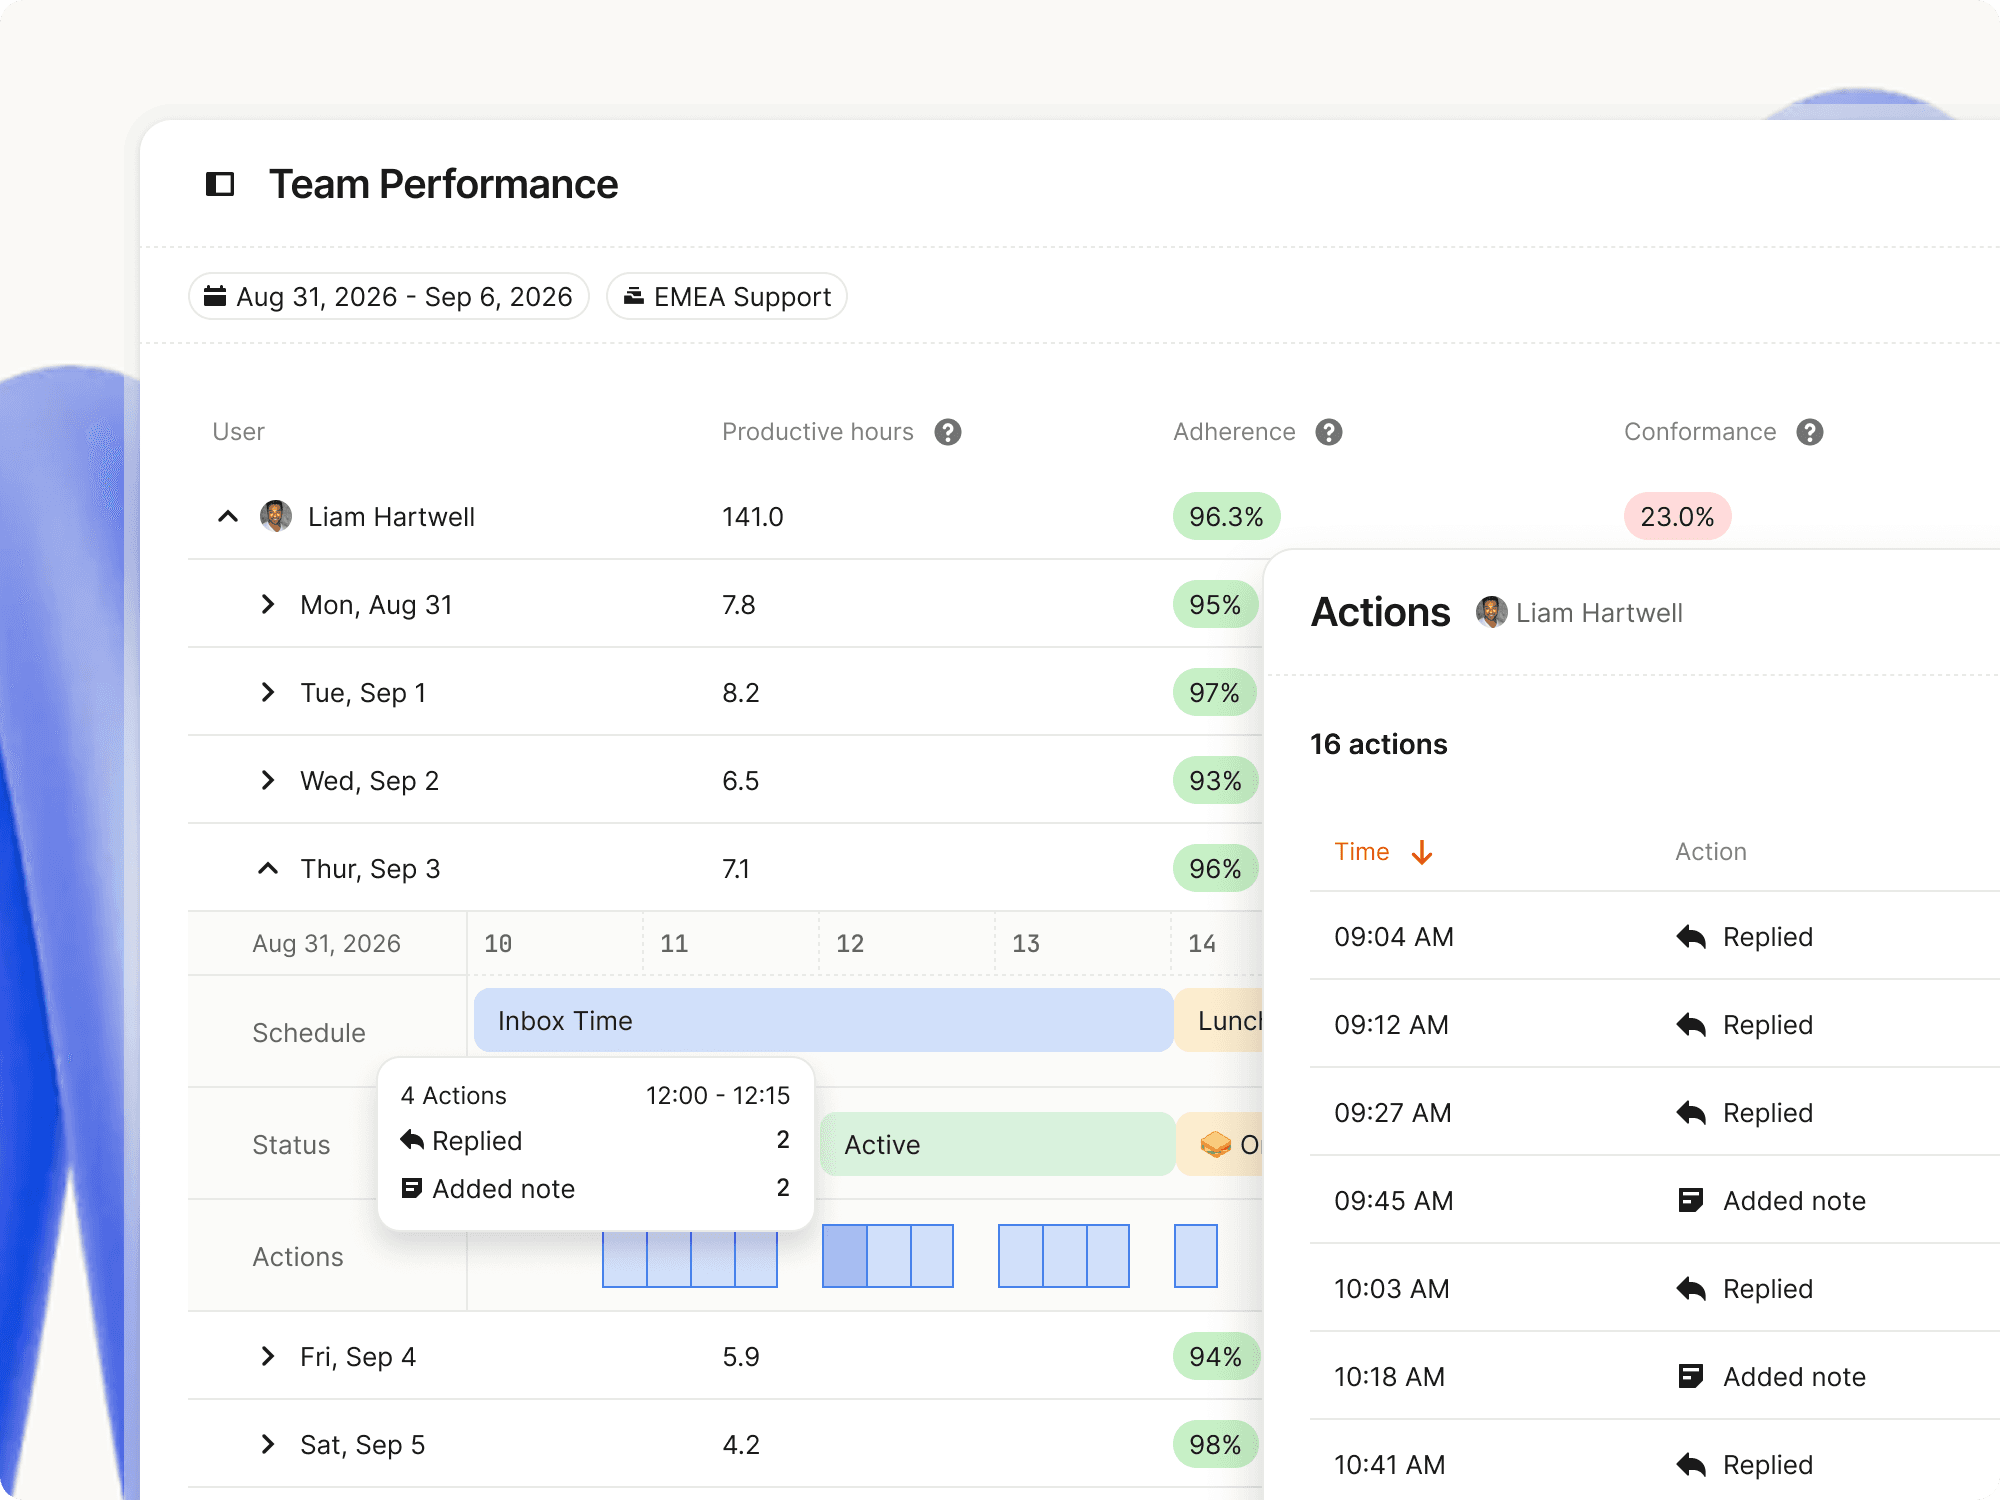Image resolution: width=2000 pixels, height=1500 pixels.
Task: Click the 23.0% conformance badge
Action: 1677,516
